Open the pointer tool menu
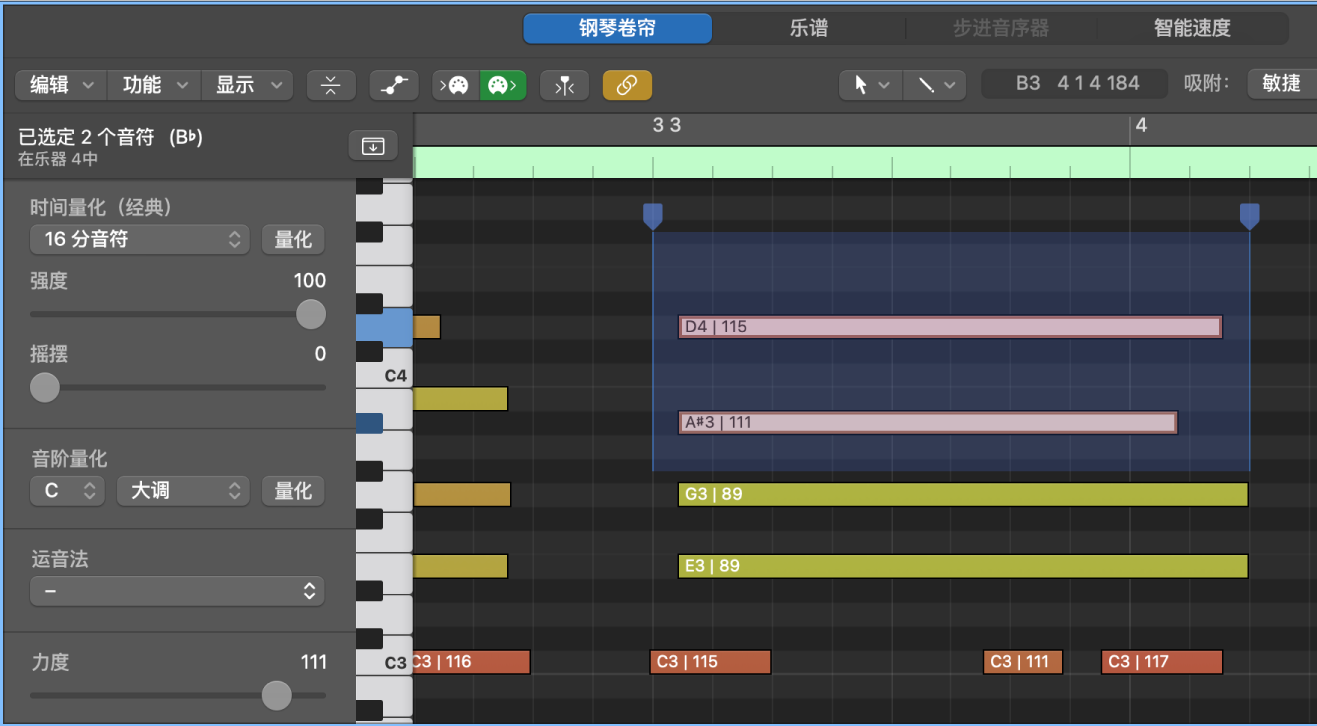 (871, 85)
